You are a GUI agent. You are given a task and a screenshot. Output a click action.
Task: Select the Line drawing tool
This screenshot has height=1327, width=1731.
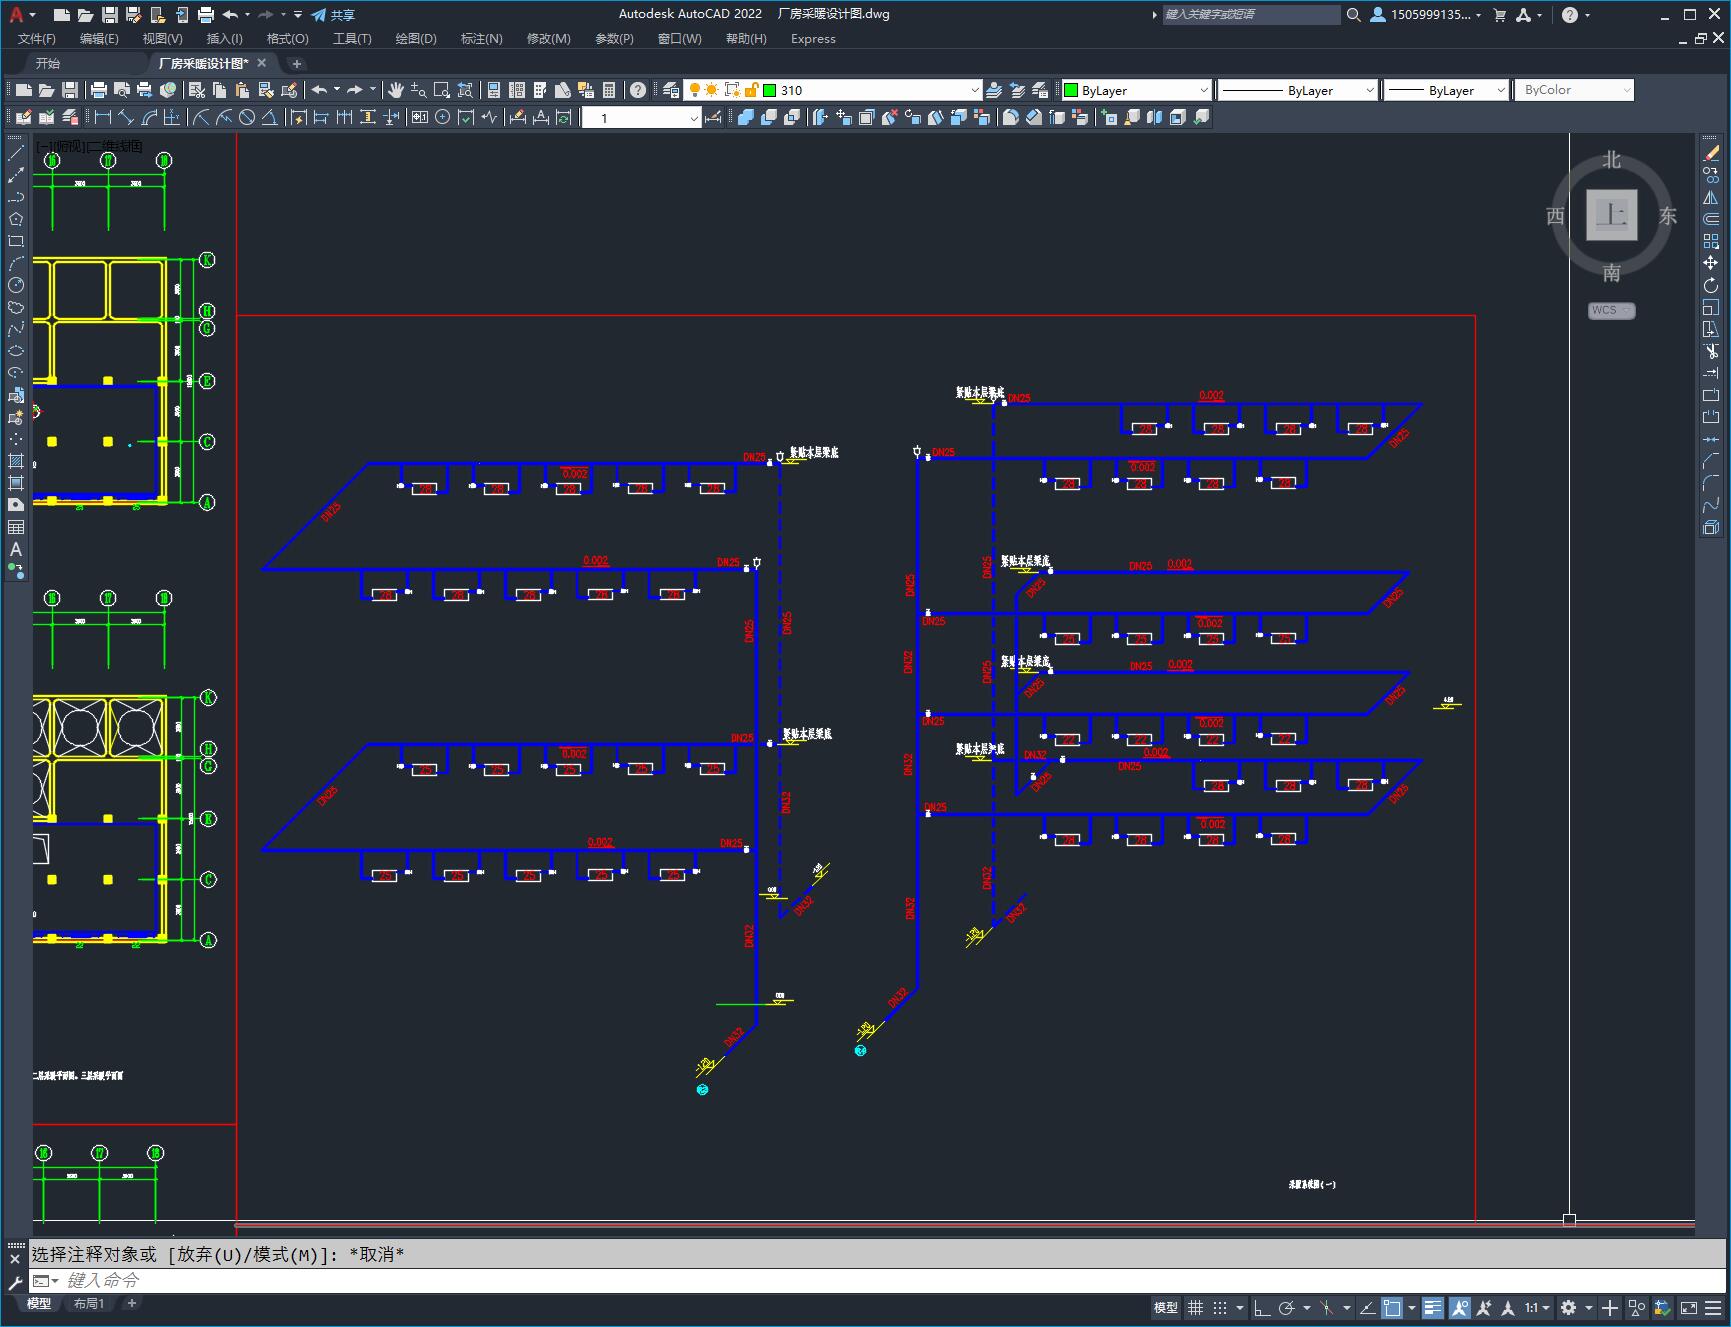(16, 153)
